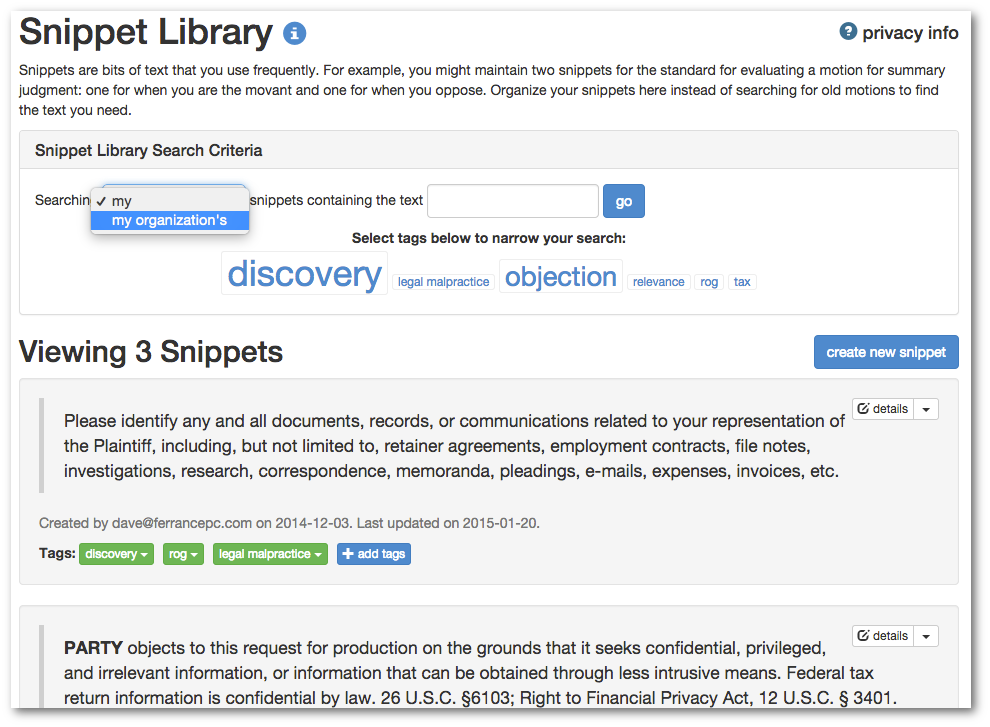Select "my organization's" from the dropdown
Image resolution: width=990 pixels, height=727 pixels.
click(x=170, y=220)
